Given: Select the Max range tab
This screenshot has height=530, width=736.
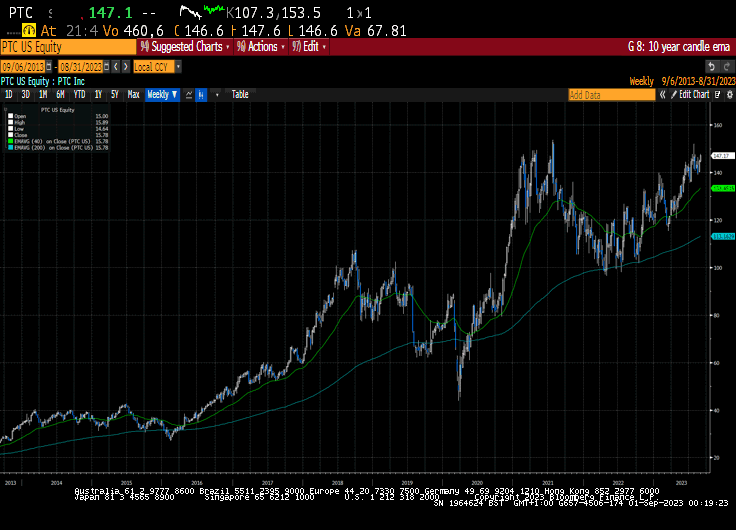Looking at the screenshot, I should (133, 95).
